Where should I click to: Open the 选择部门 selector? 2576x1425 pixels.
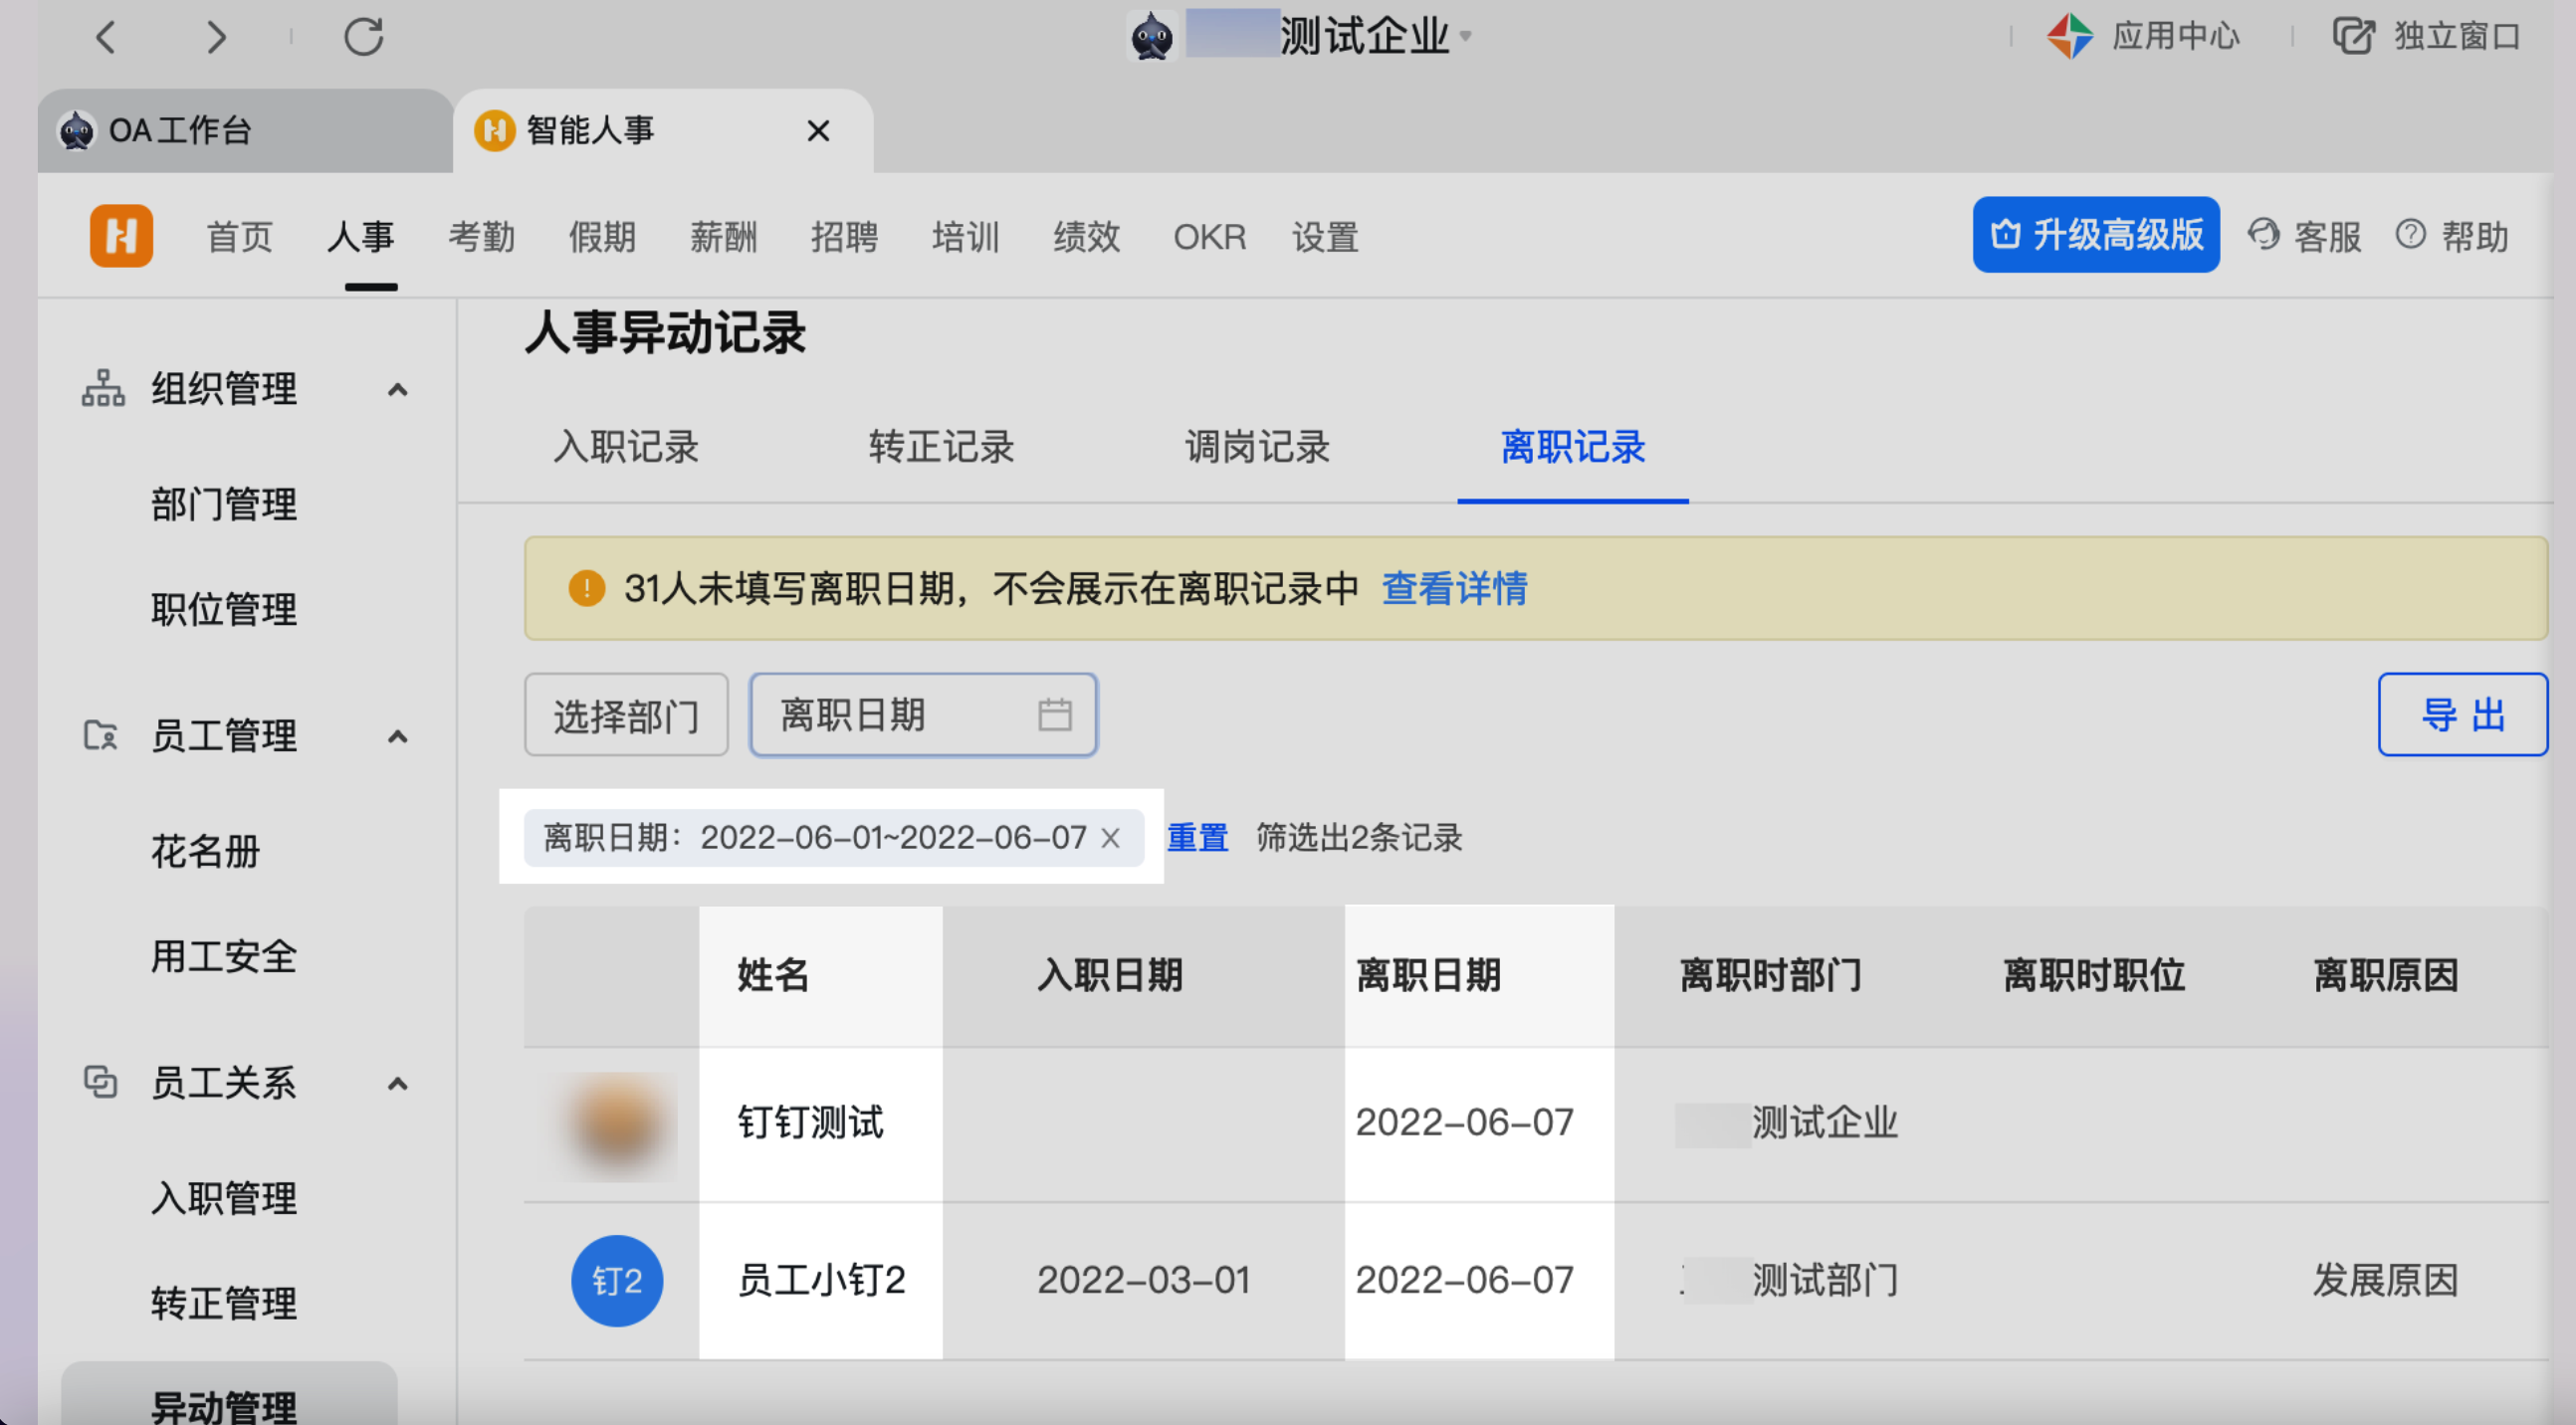pyautogui.click(x=626, y=715)
